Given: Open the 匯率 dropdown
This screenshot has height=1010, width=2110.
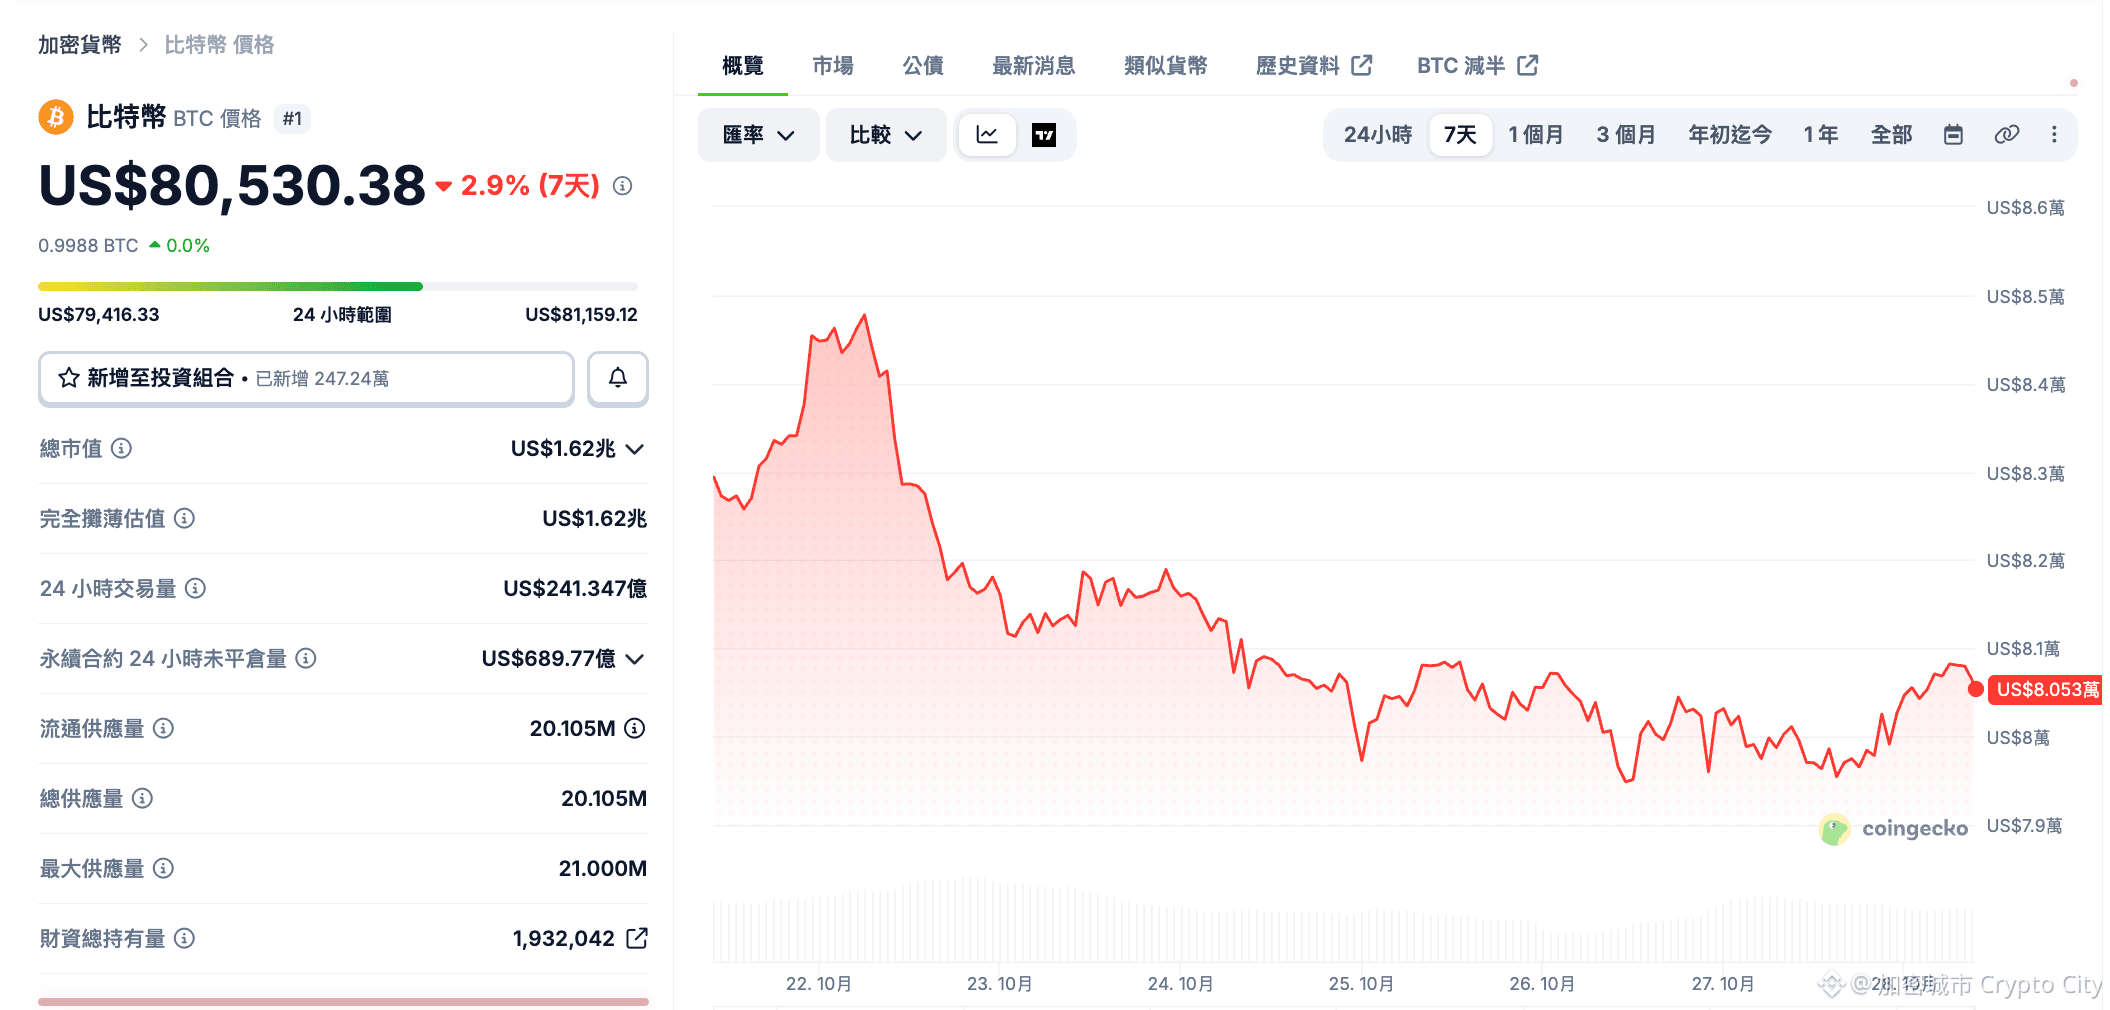Looking at the screenshot, I should pyautogui.click(x=759, y=135).
